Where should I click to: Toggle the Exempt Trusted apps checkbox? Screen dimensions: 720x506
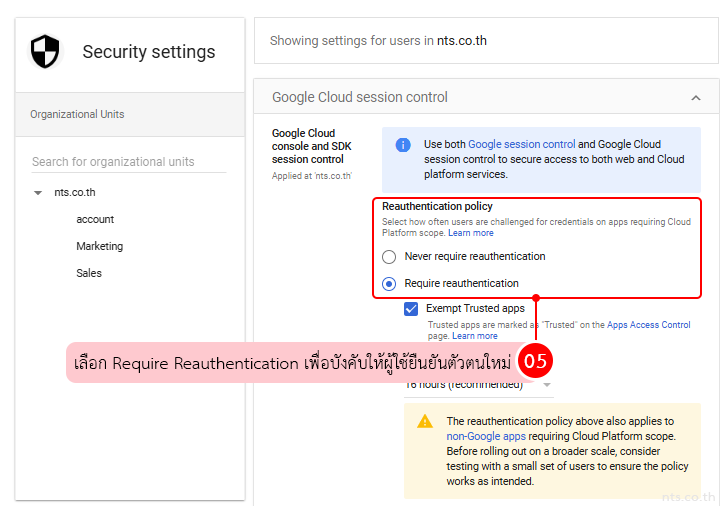point(411,309)
